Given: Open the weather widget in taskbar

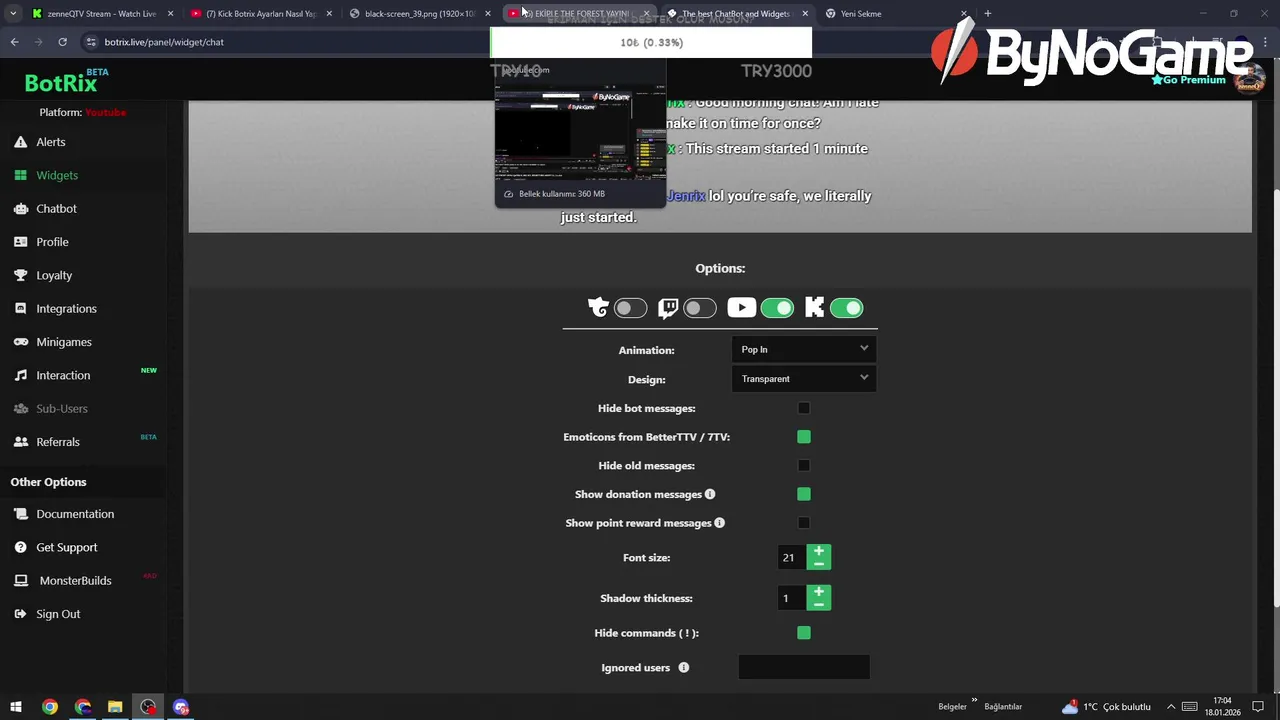Looking at the screenshot, I should click(x=1106, y=707).
